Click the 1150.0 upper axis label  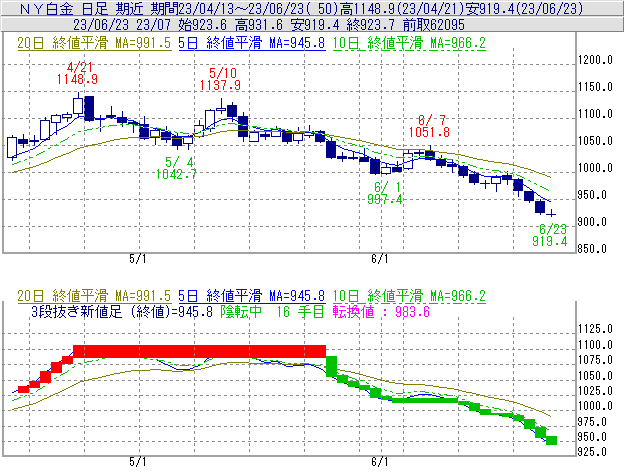click(595, 87)
